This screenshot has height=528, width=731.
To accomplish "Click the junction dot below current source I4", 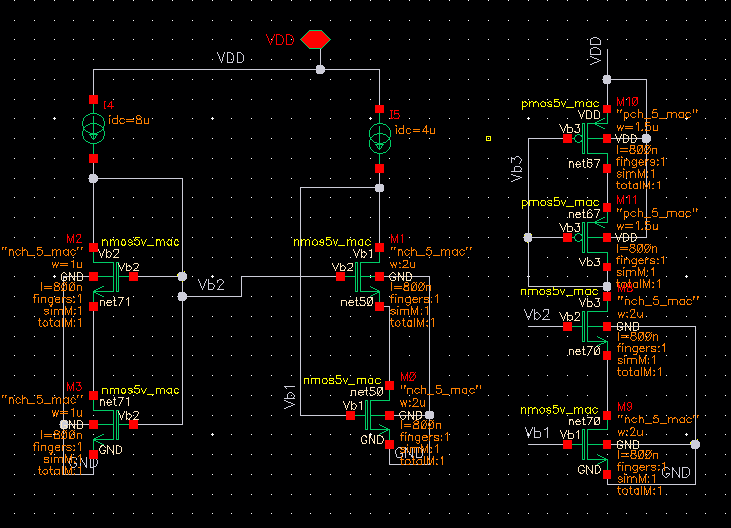I will click(x=93, y=178).
